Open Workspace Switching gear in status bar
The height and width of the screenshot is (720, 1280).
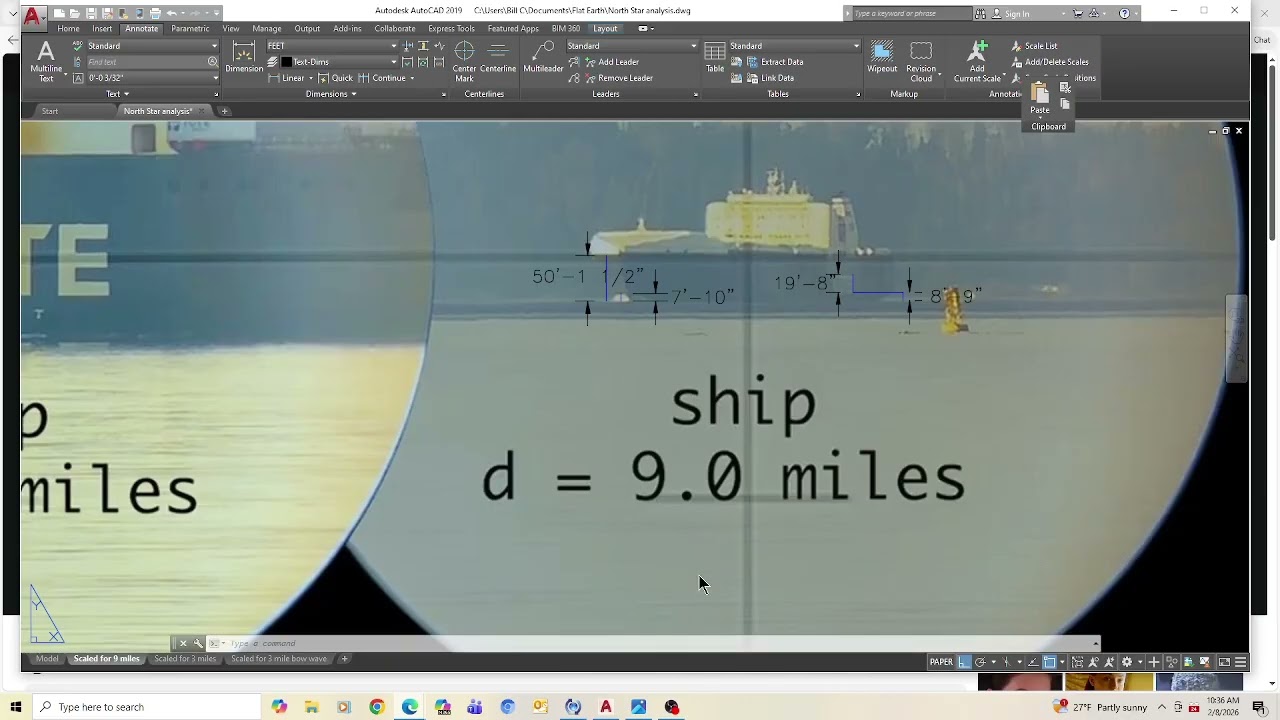click(1127, 662)
